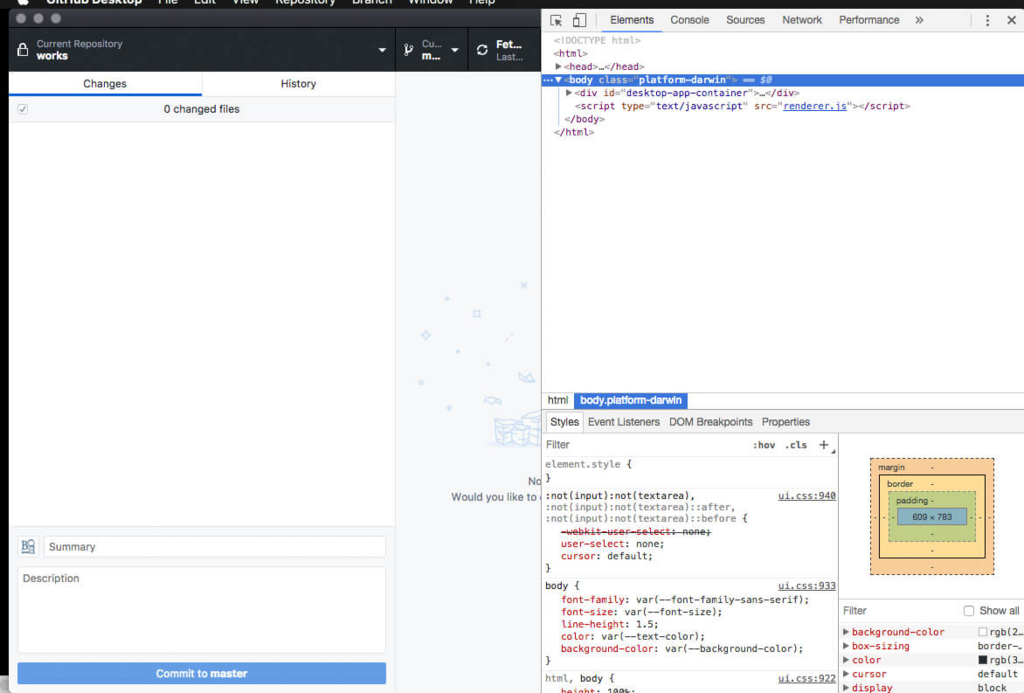Screen dimensions: 1024x693
Task: Expand computed display property
Action: [x=846, y=687]
